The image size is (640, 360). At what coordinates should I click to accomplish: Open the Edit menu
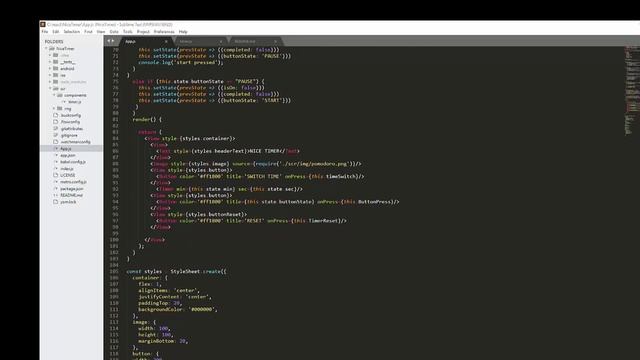(x=56, y=31)
